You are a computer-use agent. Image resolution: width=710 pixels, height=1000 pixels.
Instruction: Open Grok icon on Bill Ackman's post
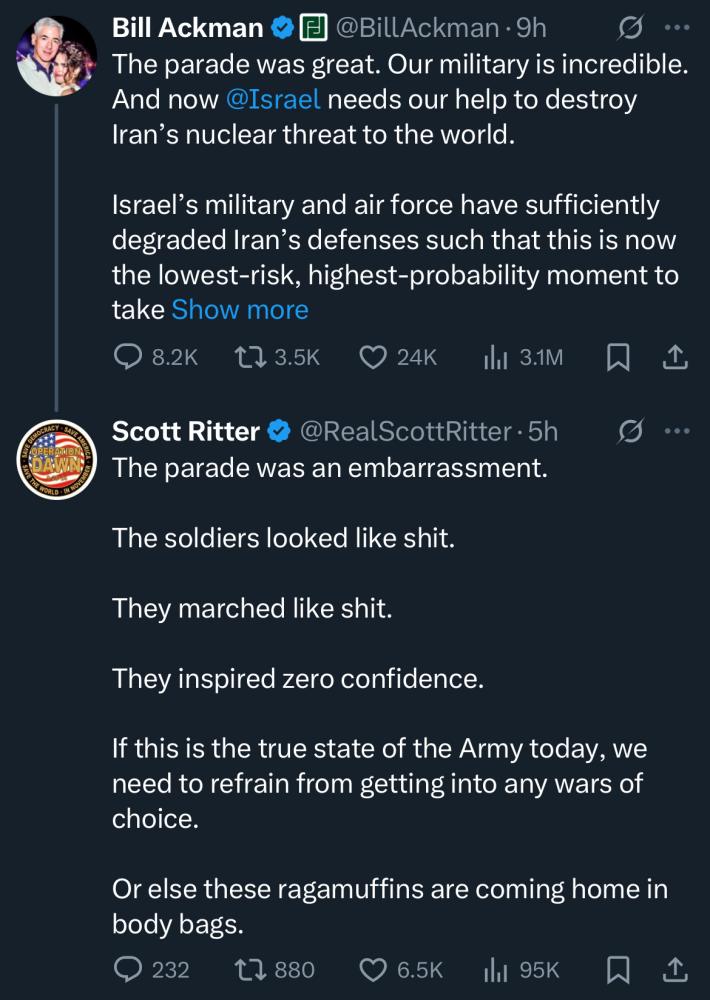pyautogui.click(x=631, y=28)
